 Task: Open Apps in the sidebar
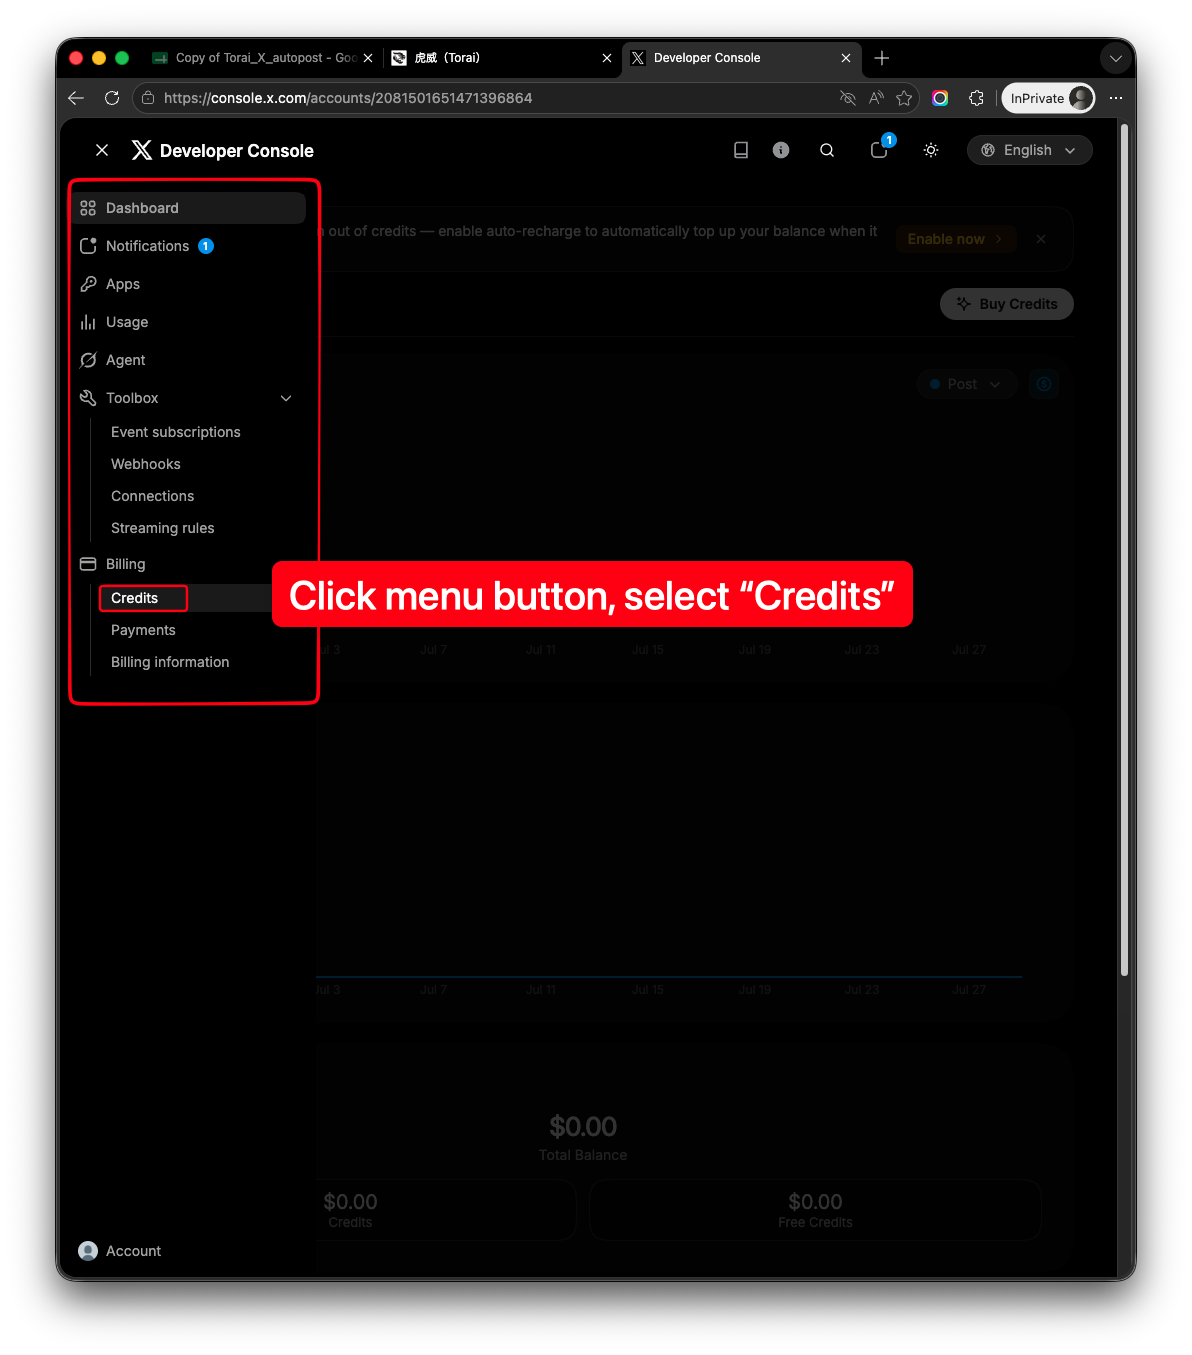coord(189,284)
